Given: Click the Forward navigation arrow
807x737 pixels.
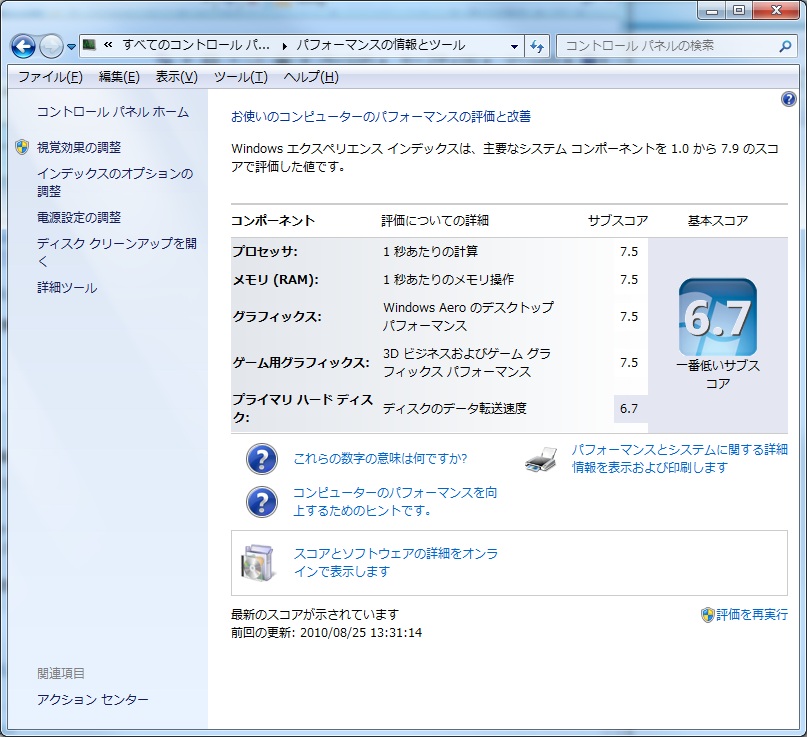Looking at the screenshot, I should pyautogui.click(x=51, y=46).
